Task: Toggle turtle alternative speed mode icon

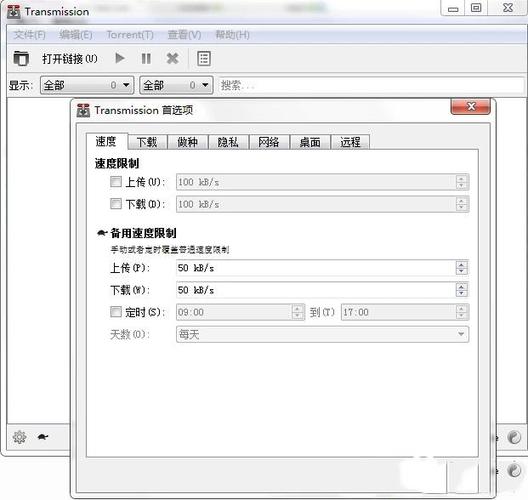Action: [43, 437]
